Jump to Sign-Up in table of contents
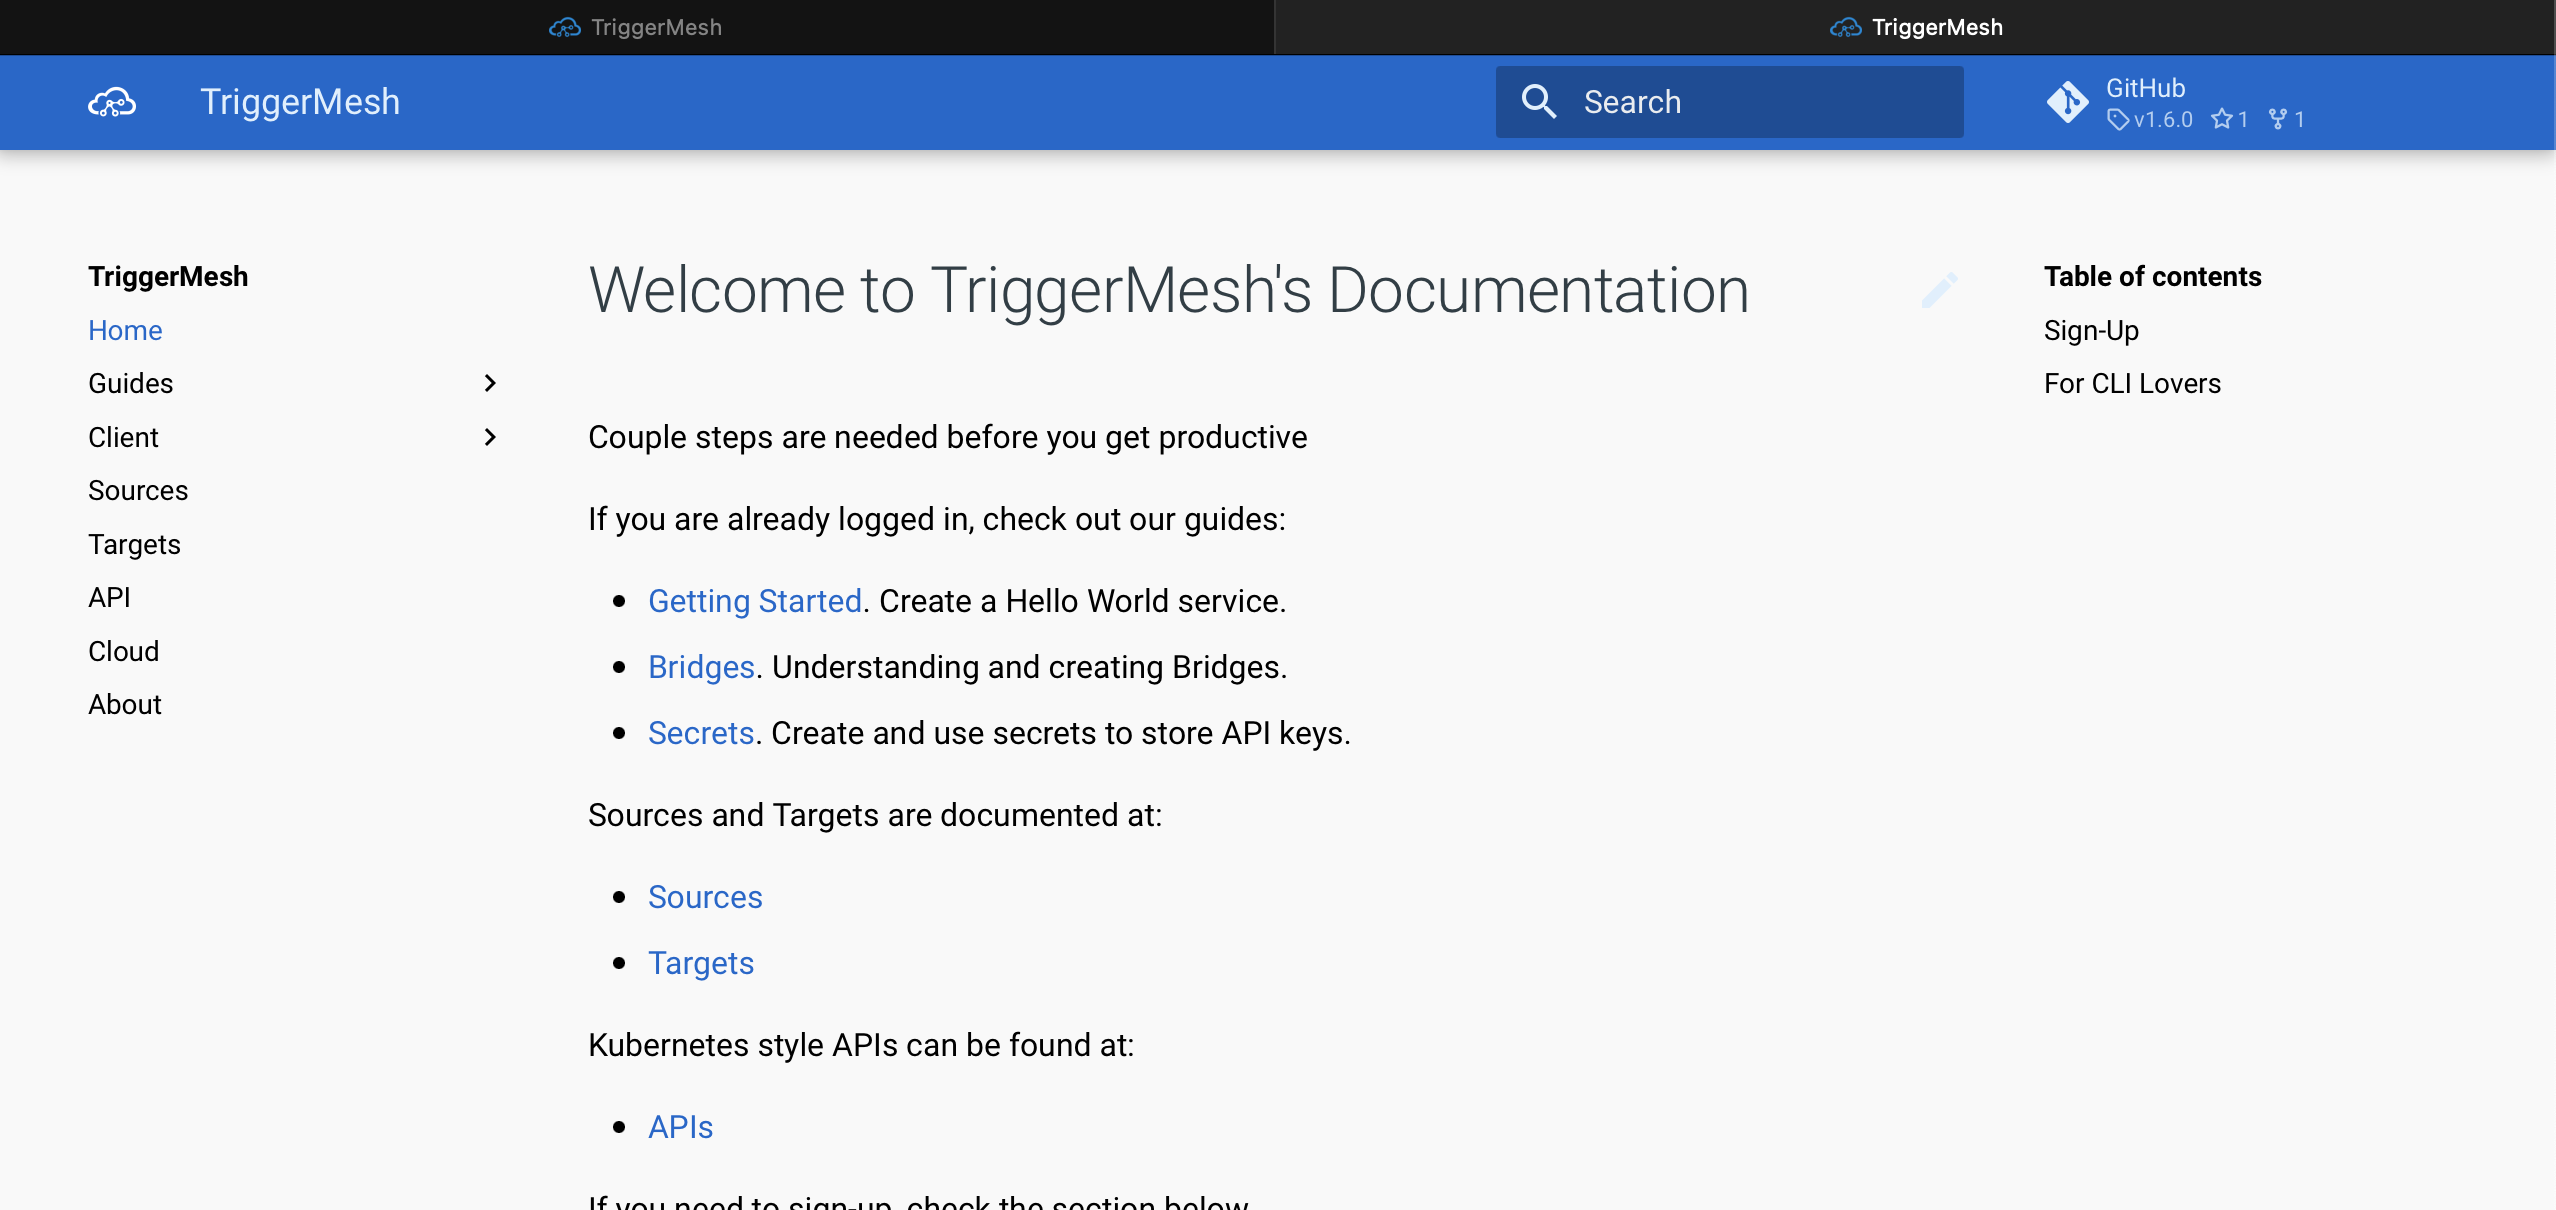 click(x=2091, y=330)
